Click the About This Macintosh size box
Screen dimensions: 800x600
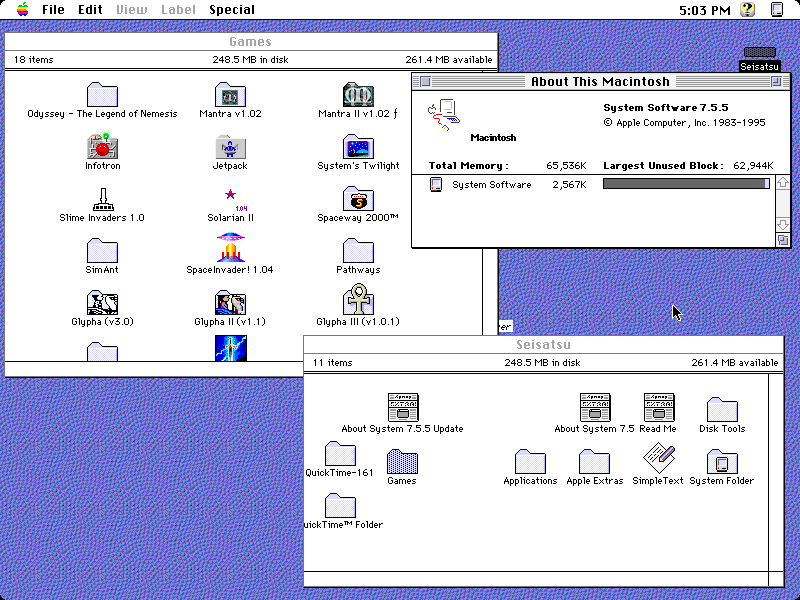(x=783, y=240)
